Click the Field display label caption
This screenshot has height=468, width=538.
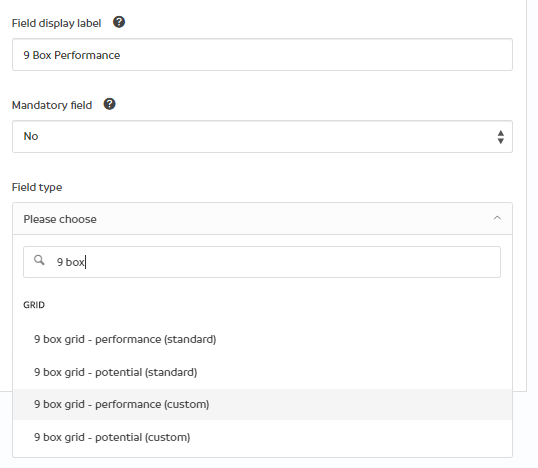click(x=56, y=23)
